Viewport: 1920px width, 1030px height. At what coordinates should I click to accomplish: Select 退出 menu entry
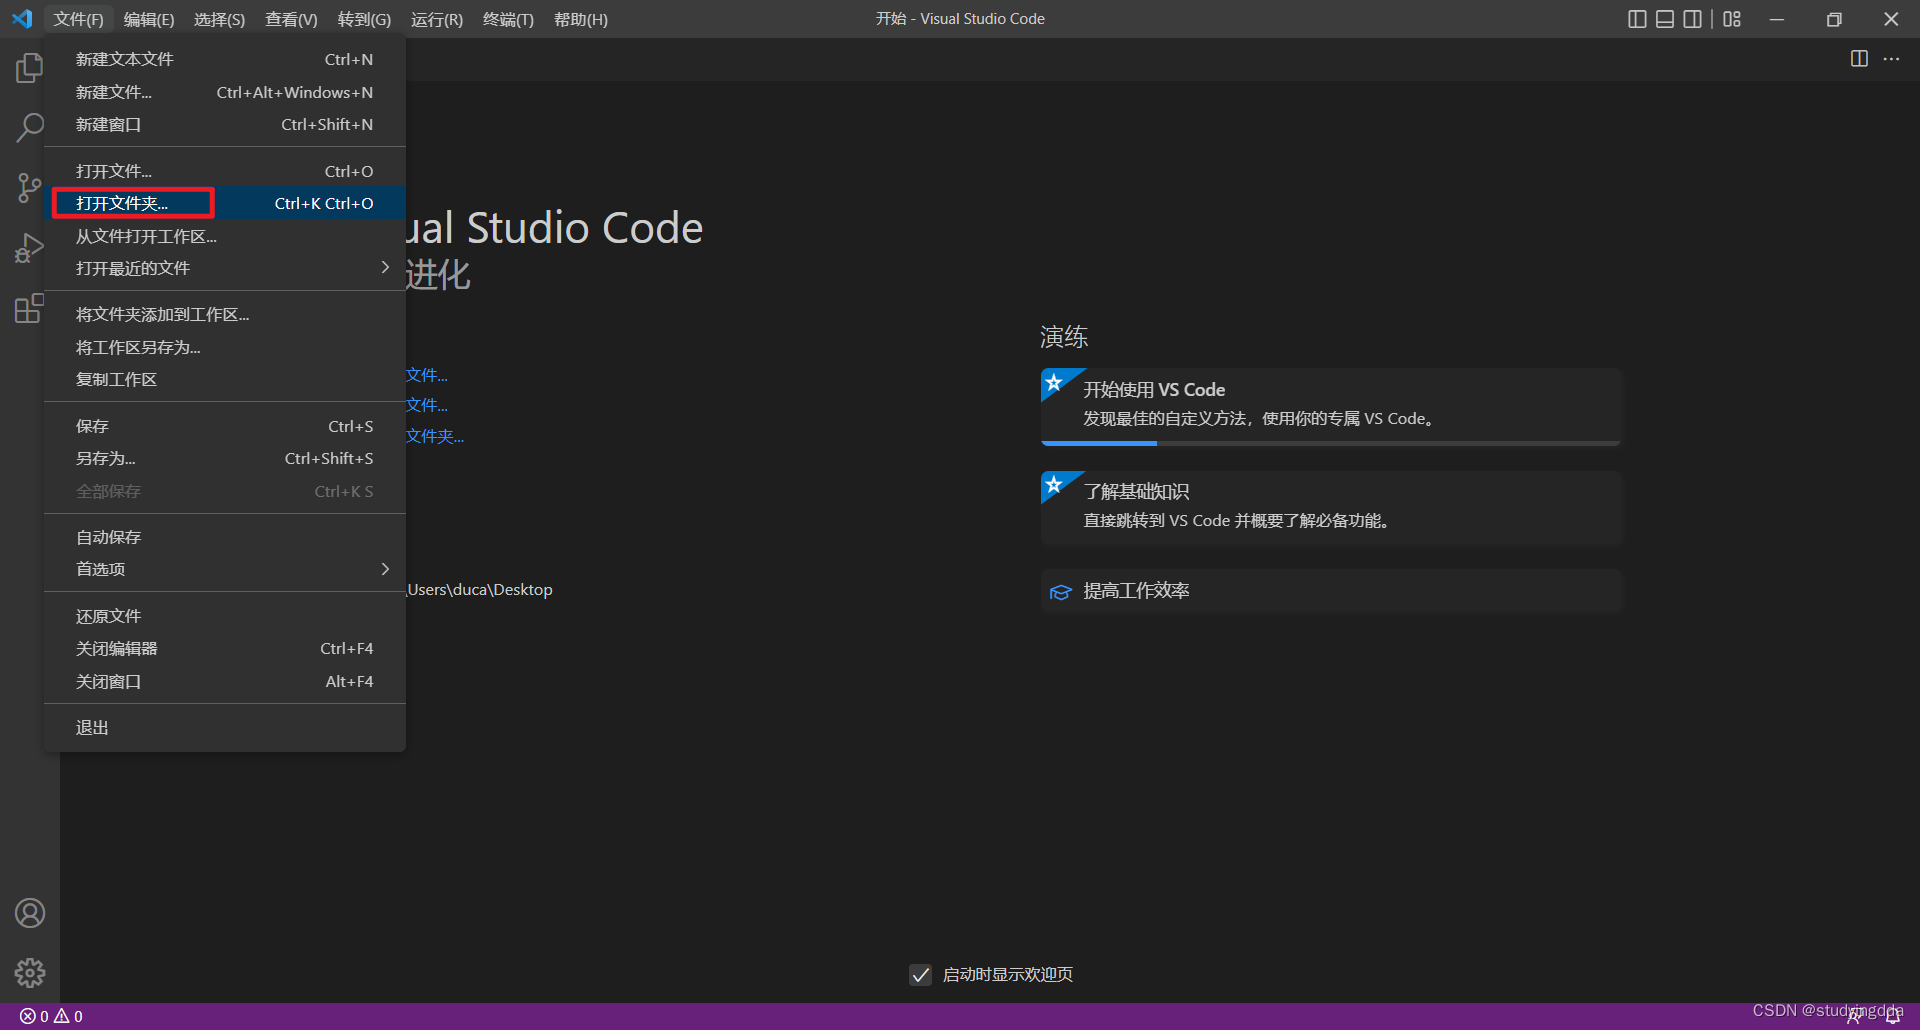coord(225,727)
